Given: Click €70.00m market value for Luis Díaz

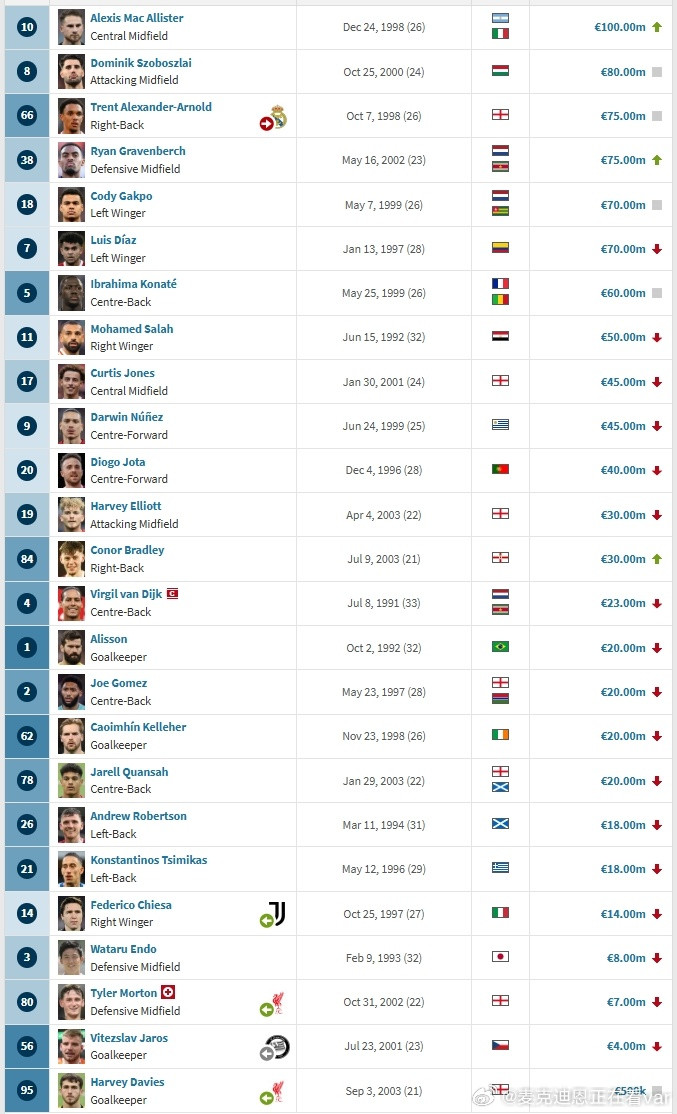Looking at the screenshot, I should (623, 249).
